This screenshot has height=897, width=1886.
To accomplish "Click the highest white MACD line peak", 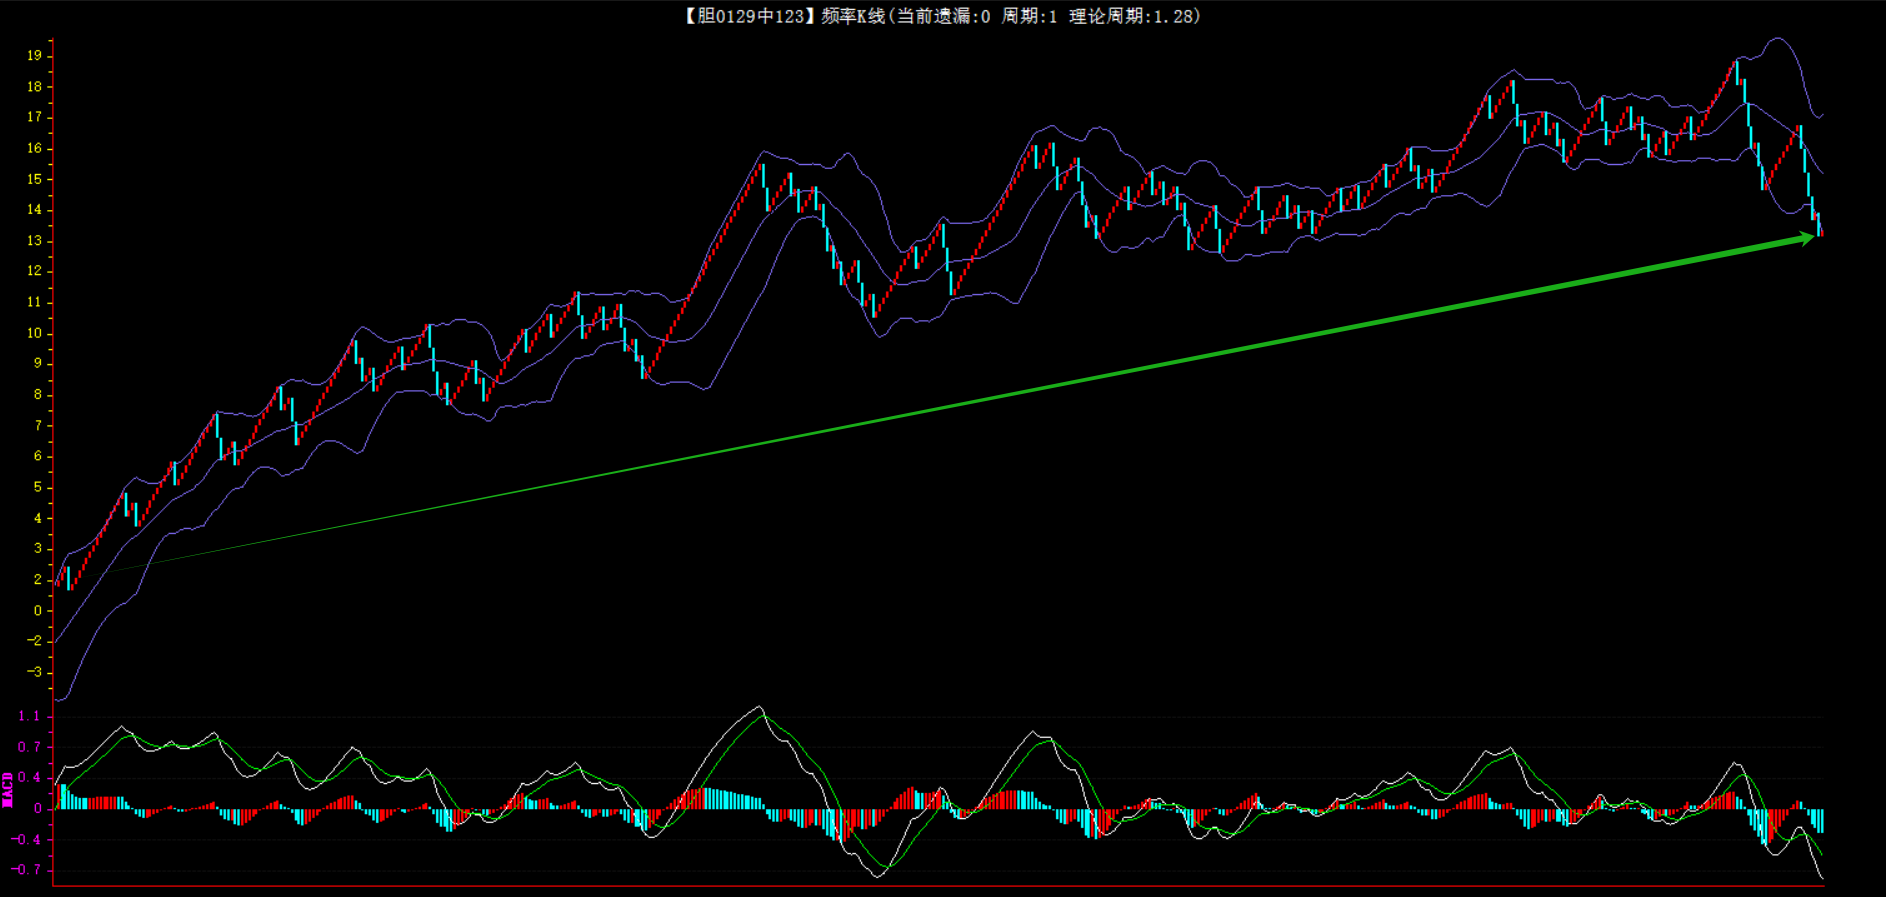I will 758,707.
